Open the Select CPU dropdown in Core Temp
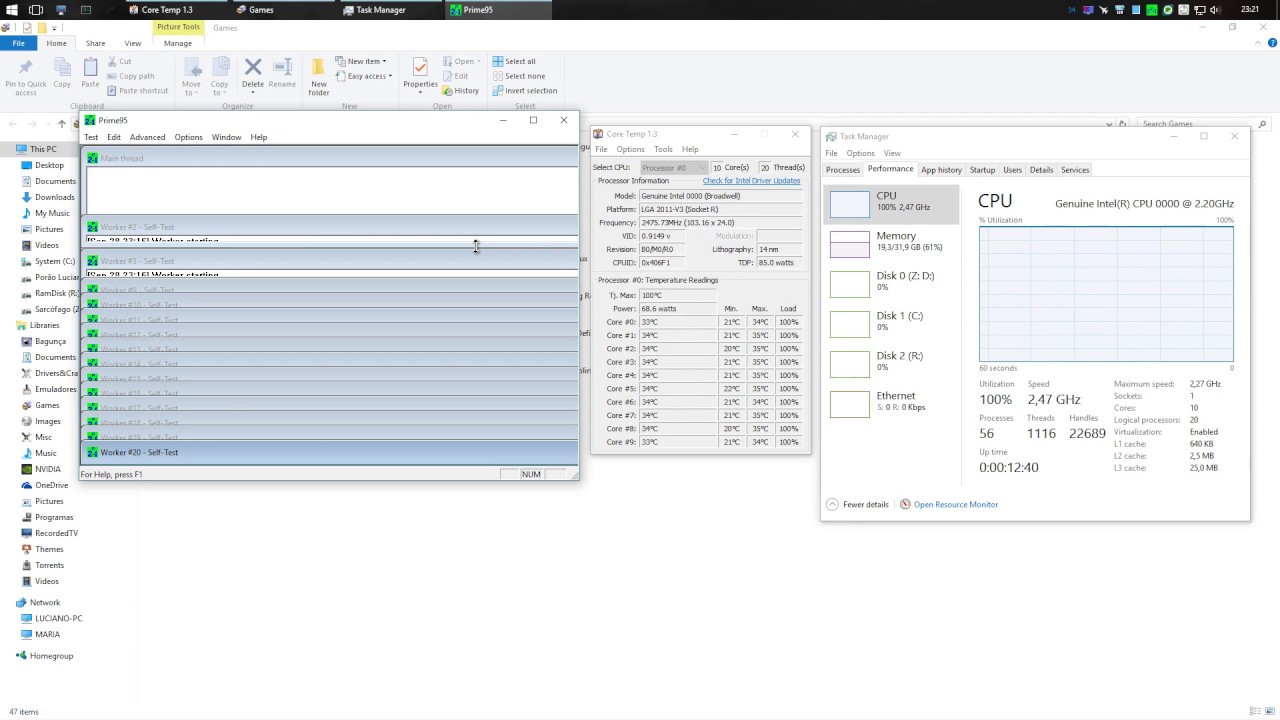Viewport: 1280px width, 720px height. [673, 168]
